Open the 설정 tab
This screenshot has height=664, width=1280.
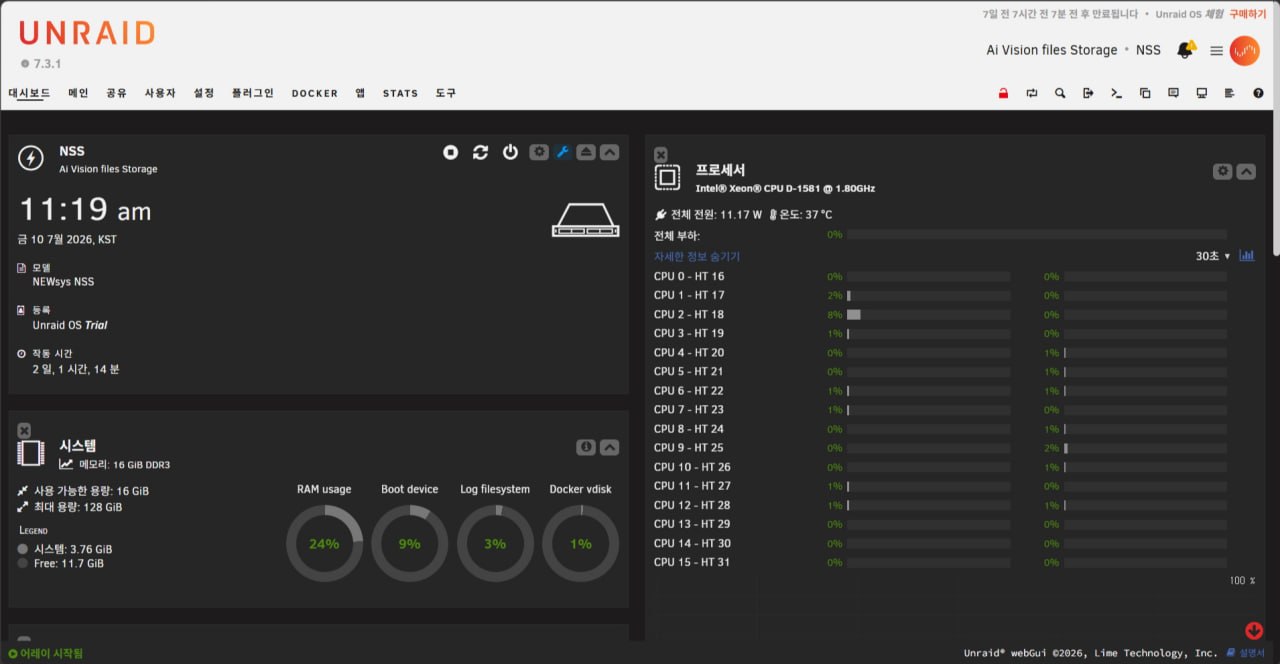click(203, 93)
